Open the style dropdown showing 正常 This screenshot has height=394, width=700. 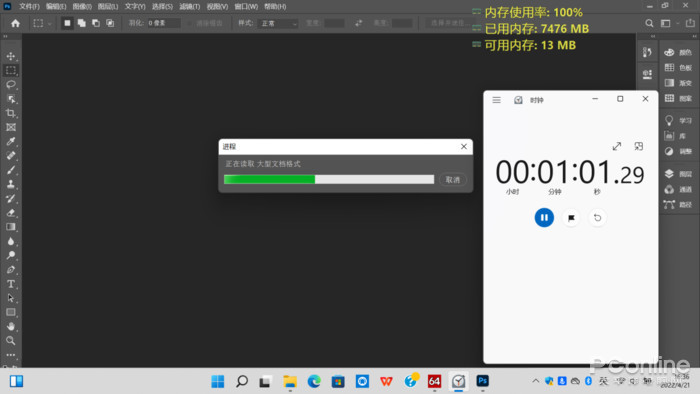278,23
